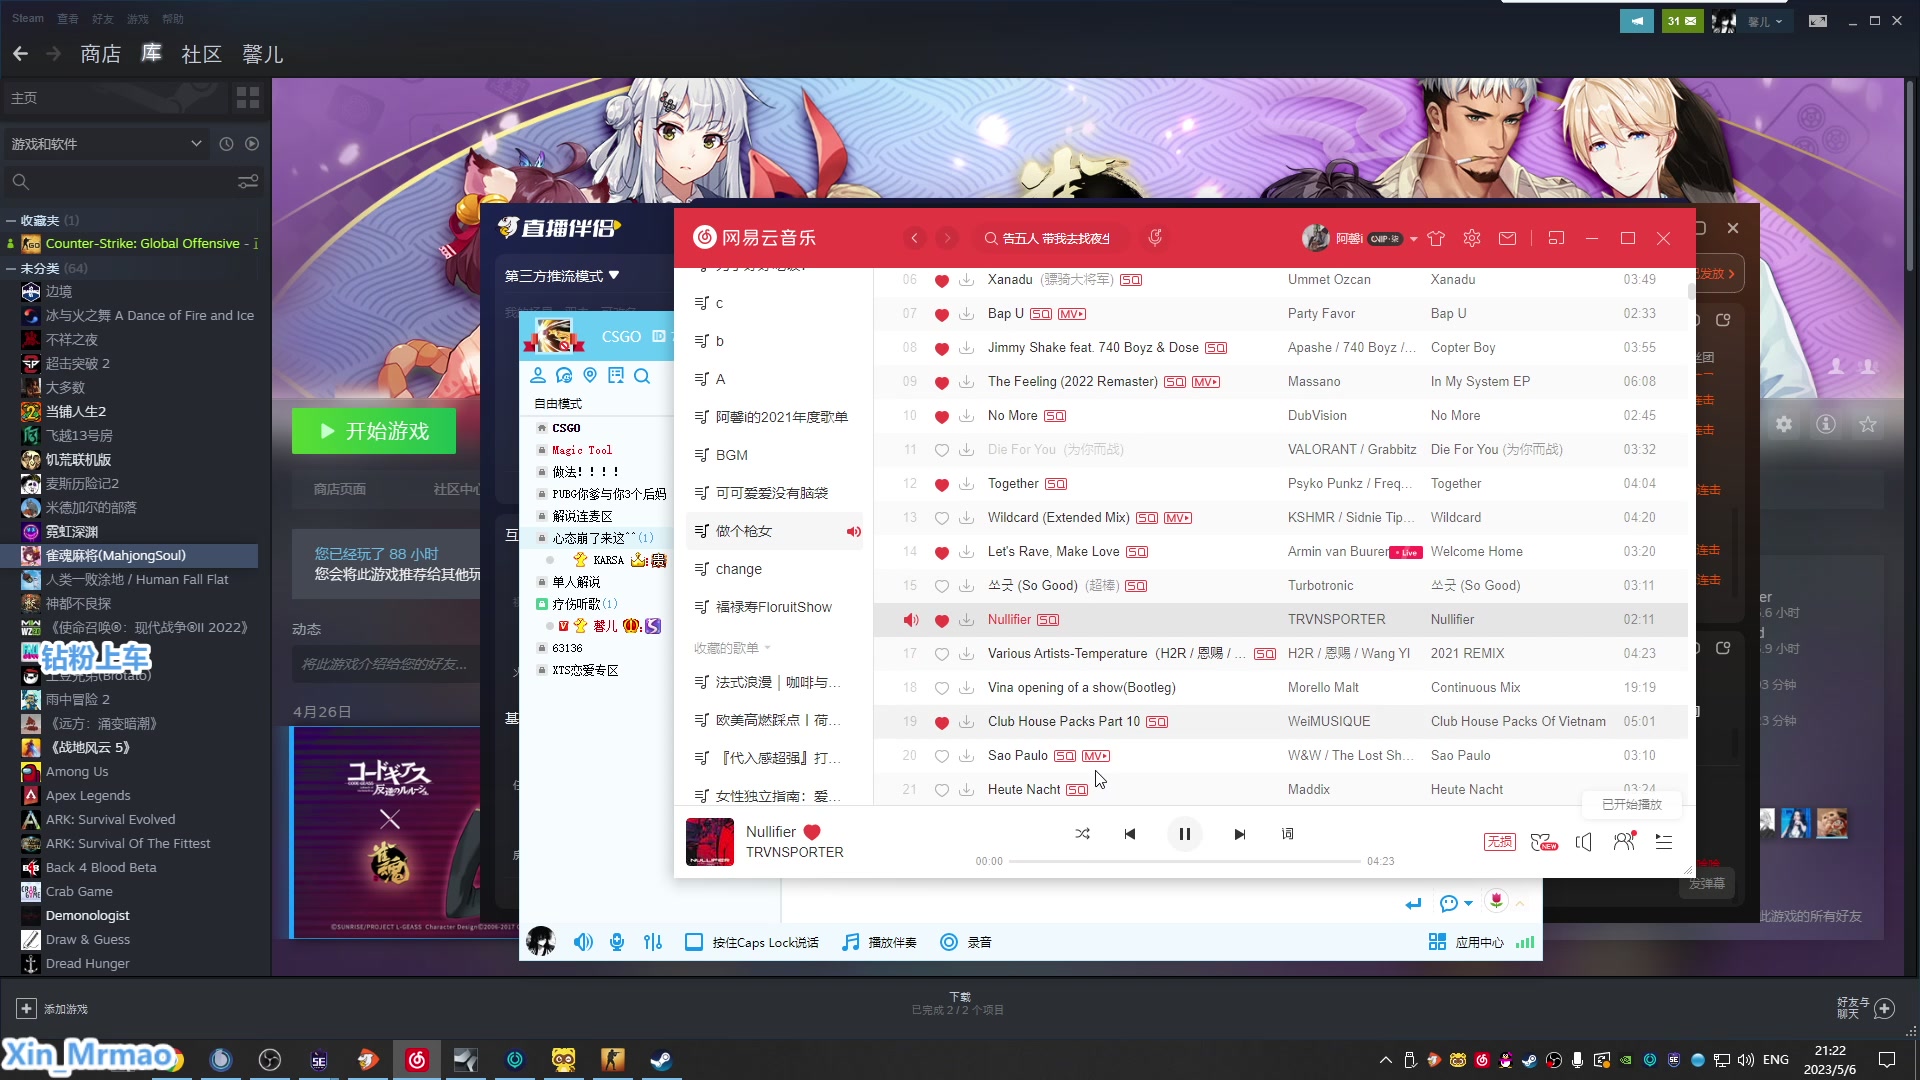Screen dimensions: 1920x1080
Task: Open 应用中心 in YY
Action: 1466,942
